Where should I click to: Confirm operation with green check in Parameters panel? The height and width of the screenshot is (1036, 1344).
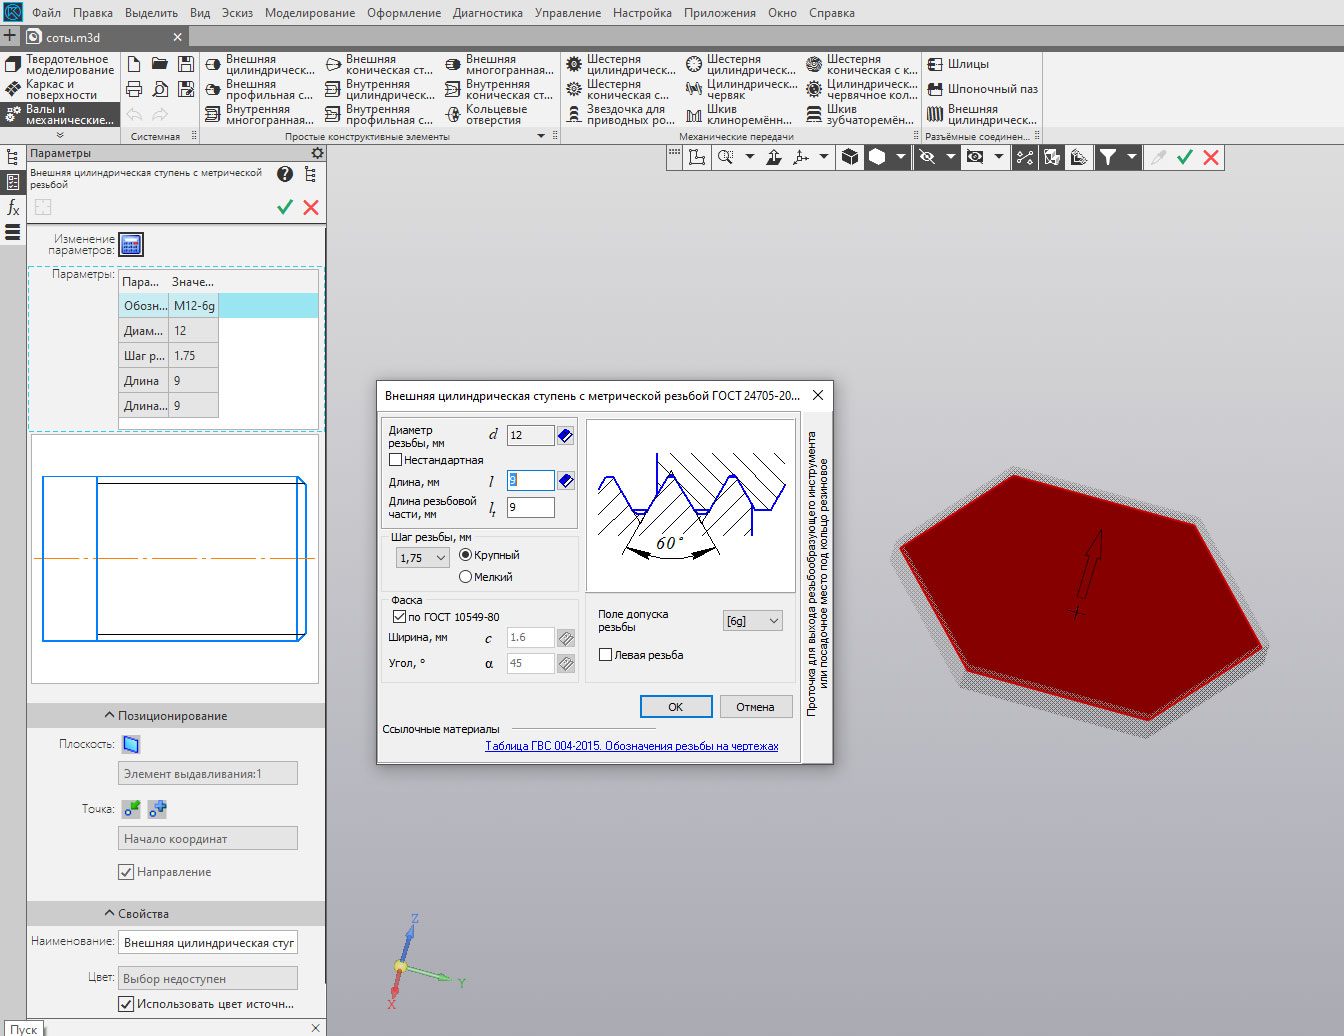[x=285, y=207]
